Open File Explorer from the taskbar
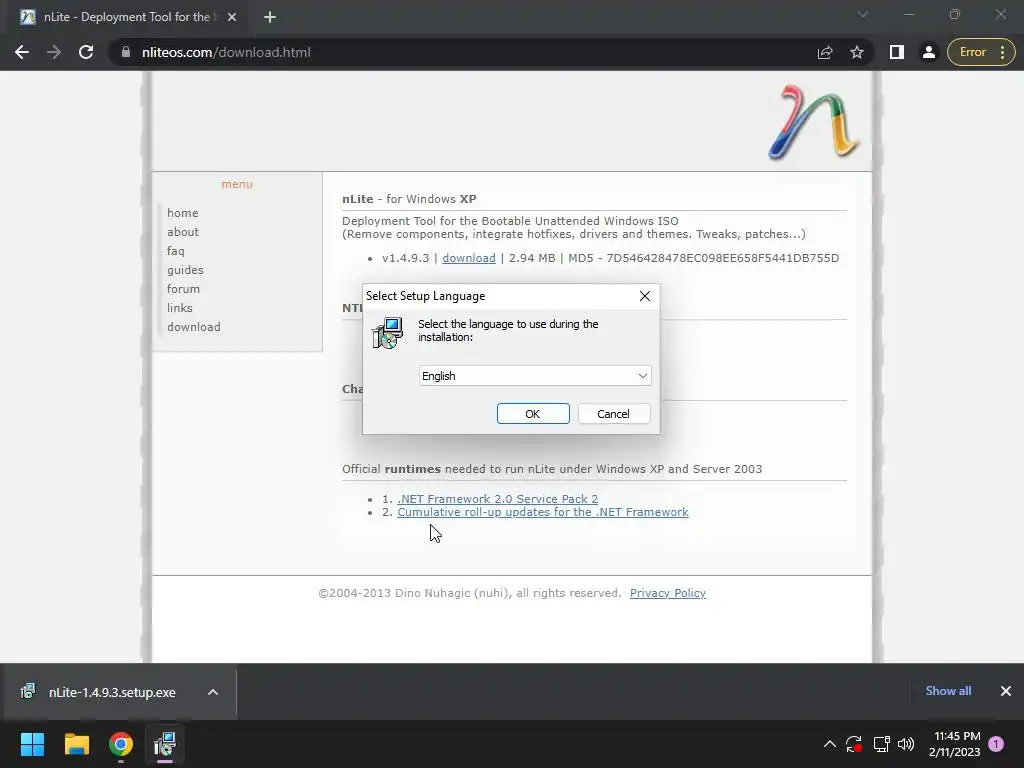The height and width of the screenshot is (768, 1024). (x=76, y=744)
